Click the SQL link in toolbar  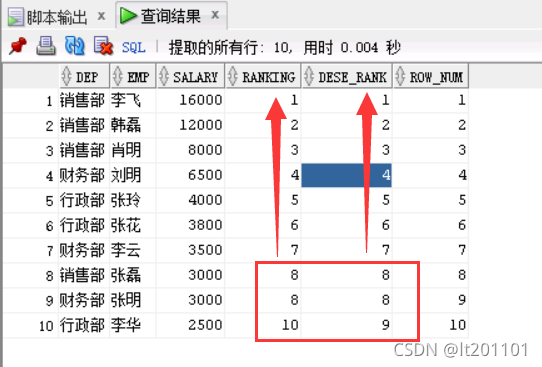[x=133, y=47]
